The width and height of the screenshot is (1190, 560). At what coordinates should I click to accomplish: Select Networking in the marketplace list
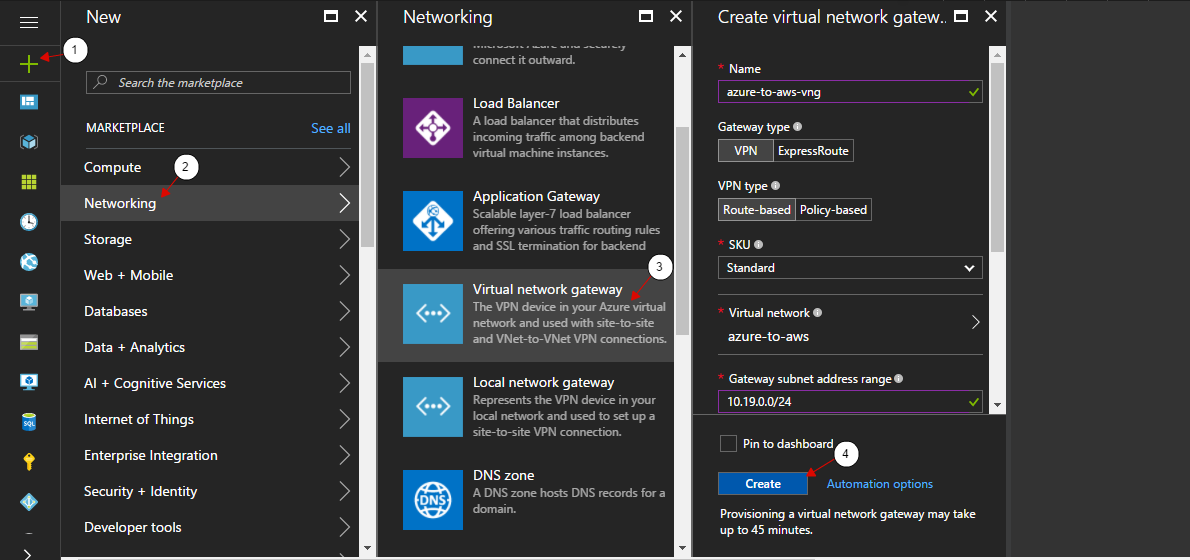[x=209, y=203]
